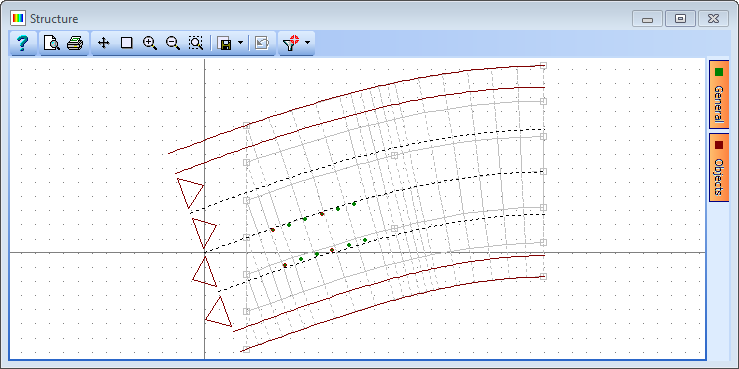Zoom out of the structure

point(173,43)
